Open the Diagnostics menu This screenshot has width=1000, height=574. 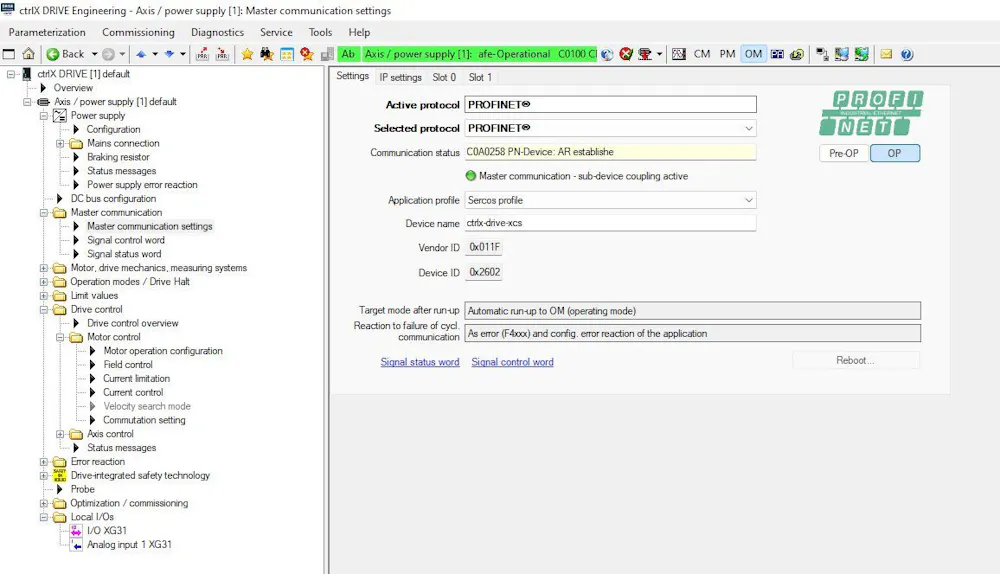217,32
